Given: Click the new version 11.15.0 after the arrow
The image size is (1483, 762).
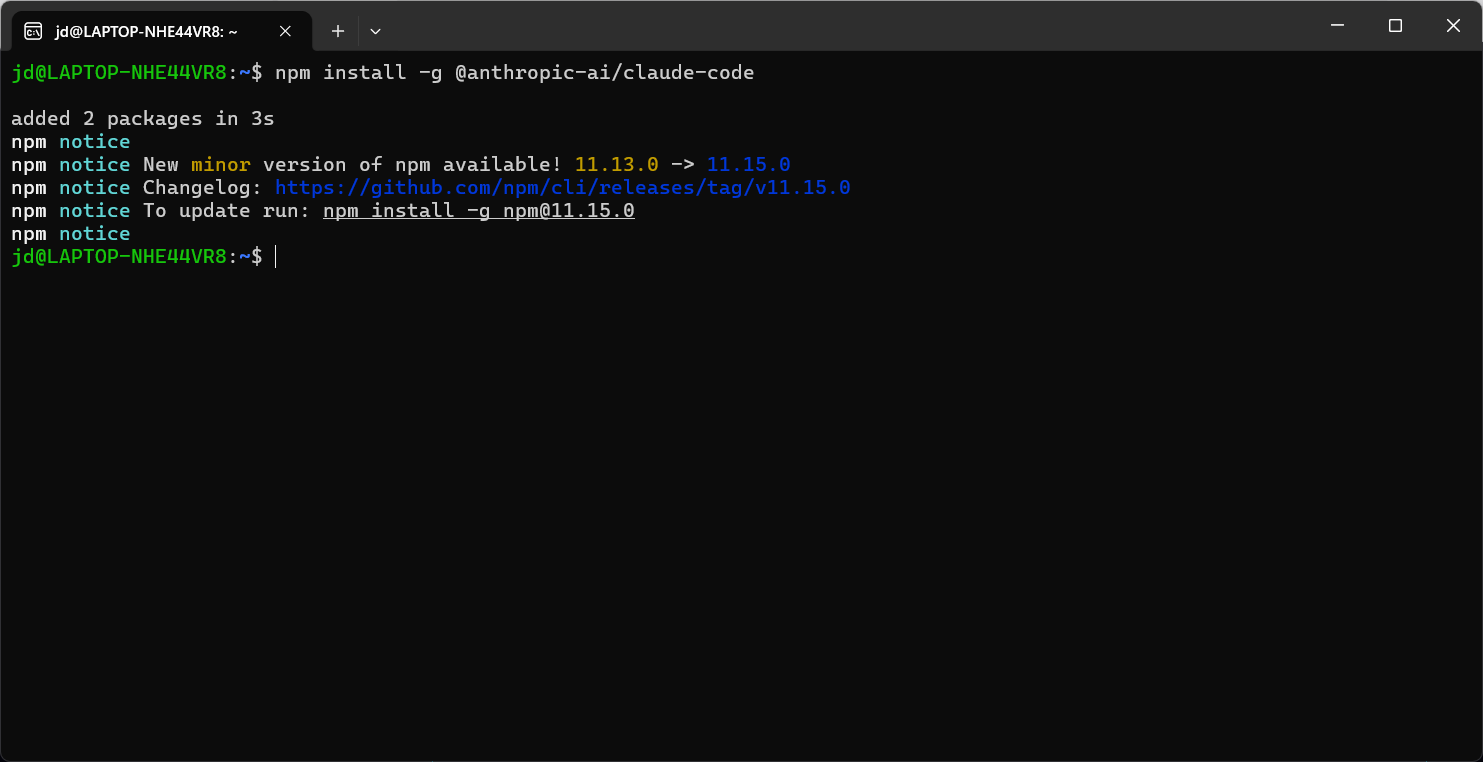Looking at the screenshot, I should point(748,165).
